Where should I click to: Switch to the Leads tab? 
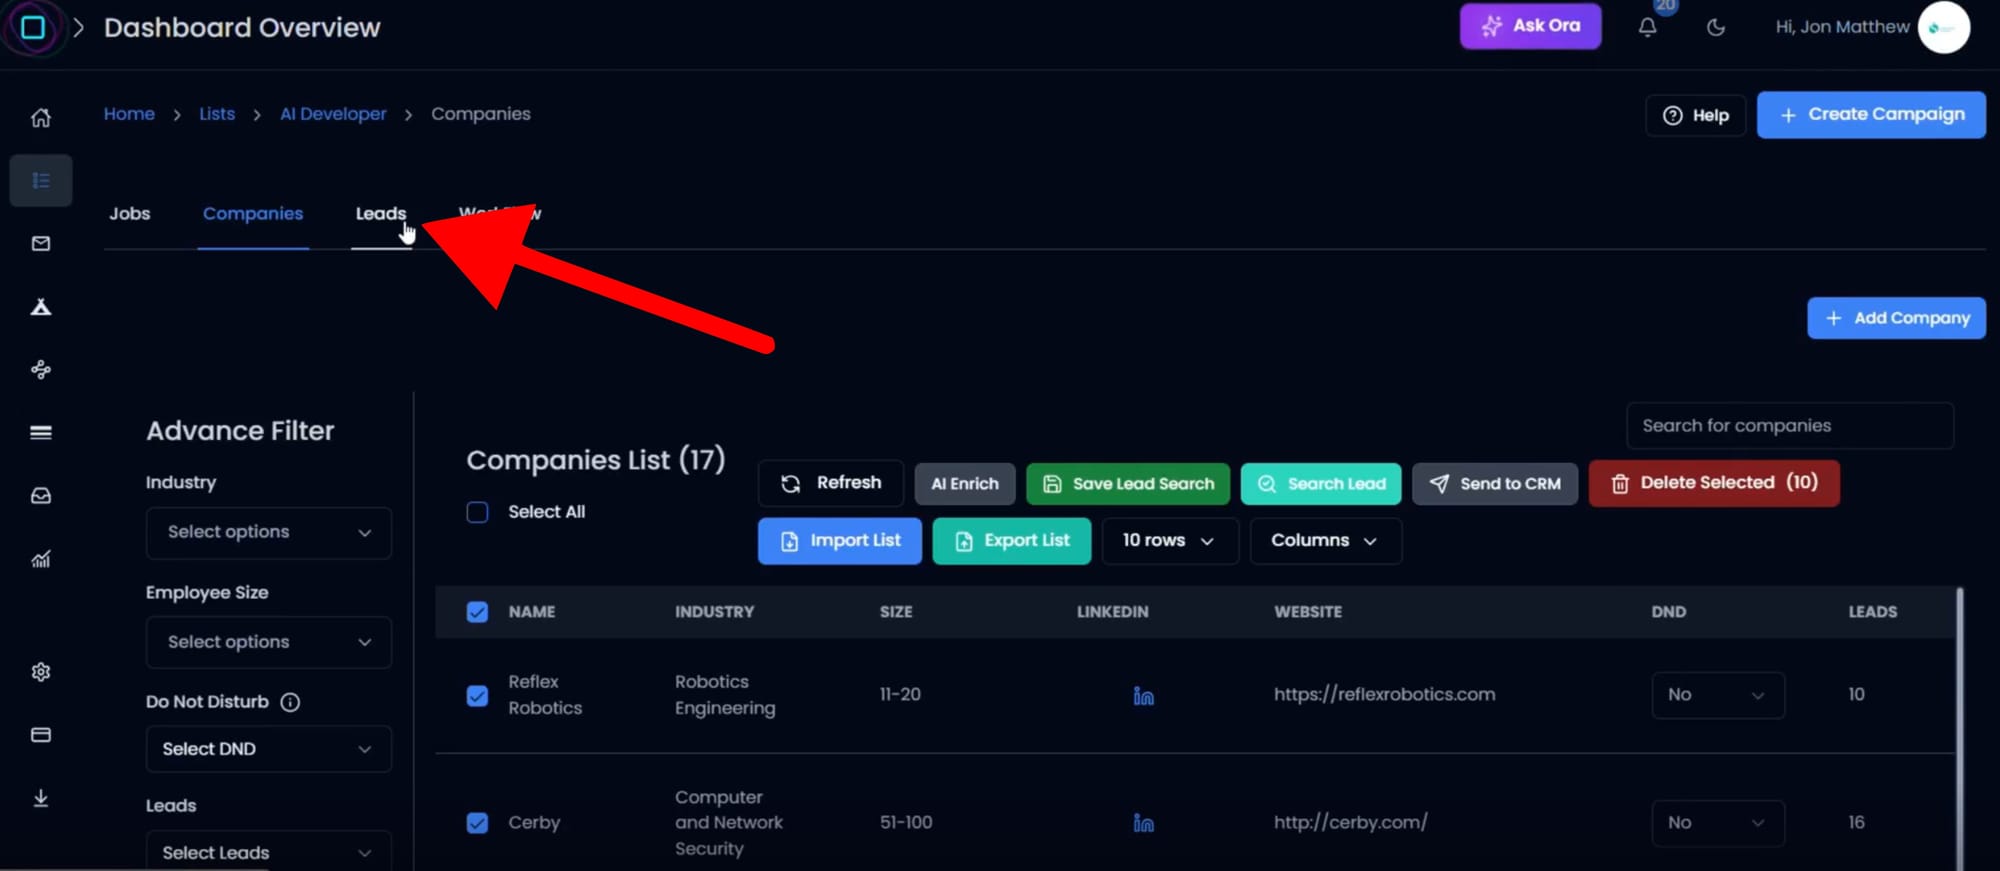(380, 214)
